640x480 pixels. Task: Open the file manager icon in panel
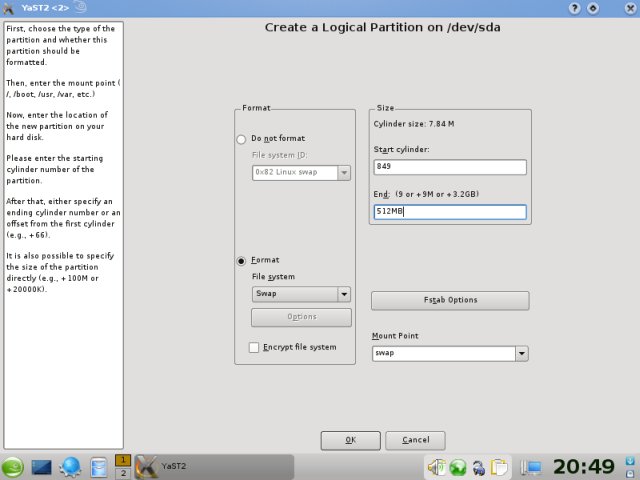pyautogui.click(x=98, y=467)
